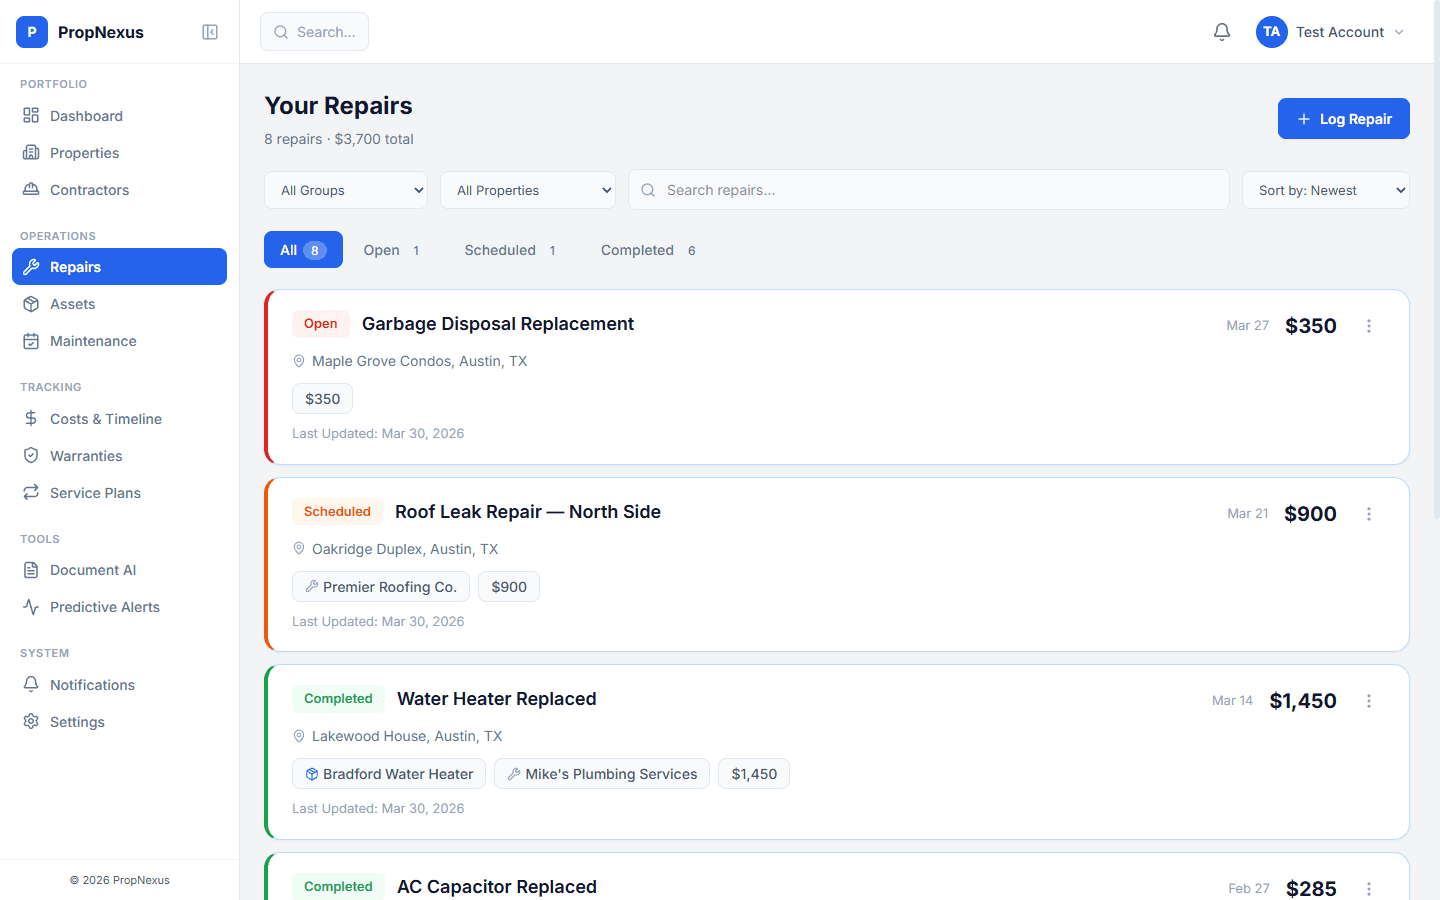The image size is (1440, 900).
Task: Open the notifications bell in header
Action: tap(1222, 32)
